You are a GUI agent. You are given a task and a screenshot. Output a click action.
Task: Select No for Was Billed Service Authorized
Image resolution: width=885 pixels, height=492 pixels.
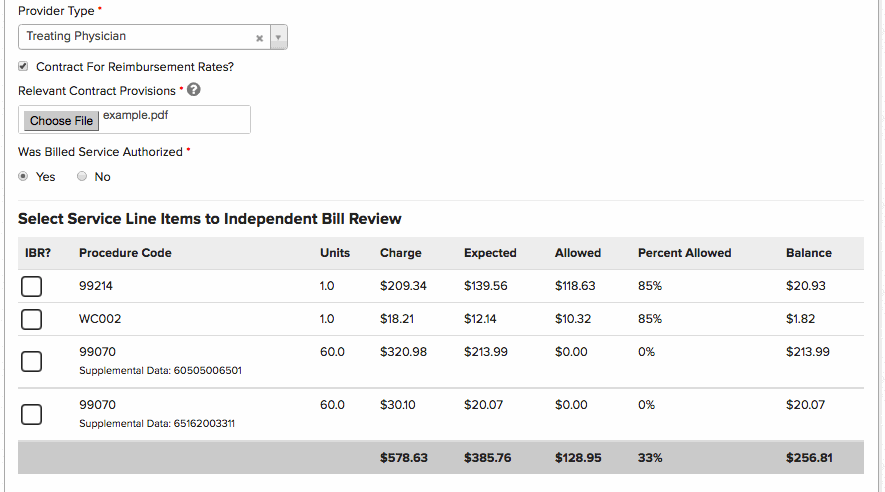(82, 177)
